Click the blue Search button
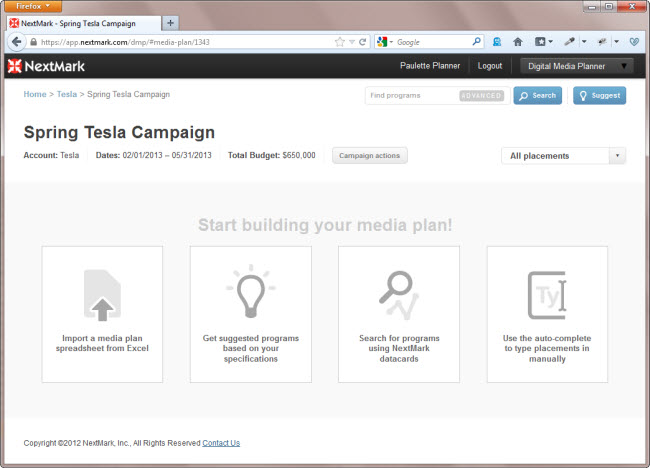Viewport: 650px width, 468px height. coord(538,95)
